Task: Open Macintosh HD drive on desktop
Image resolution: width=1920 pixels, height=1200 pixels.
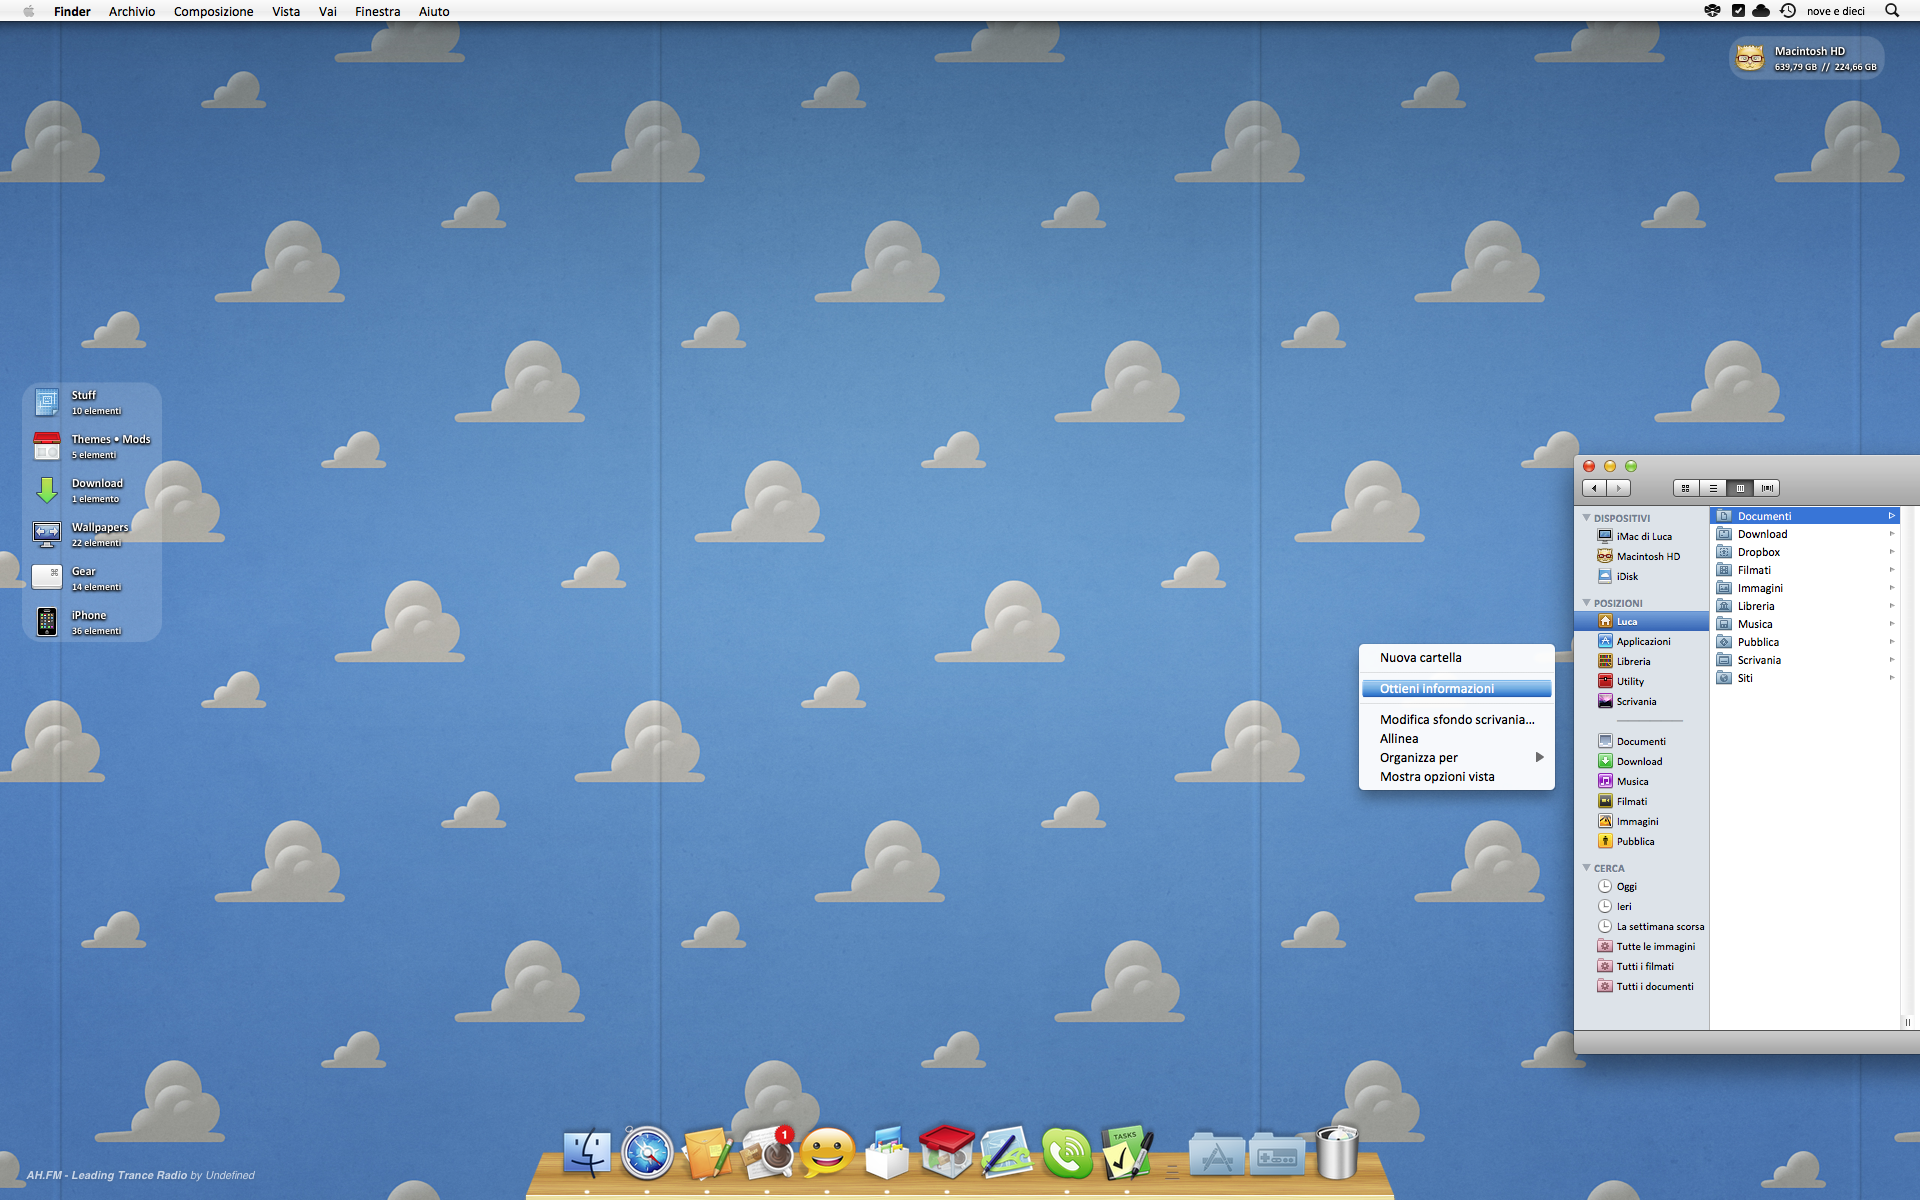Action: (1807, 58)
